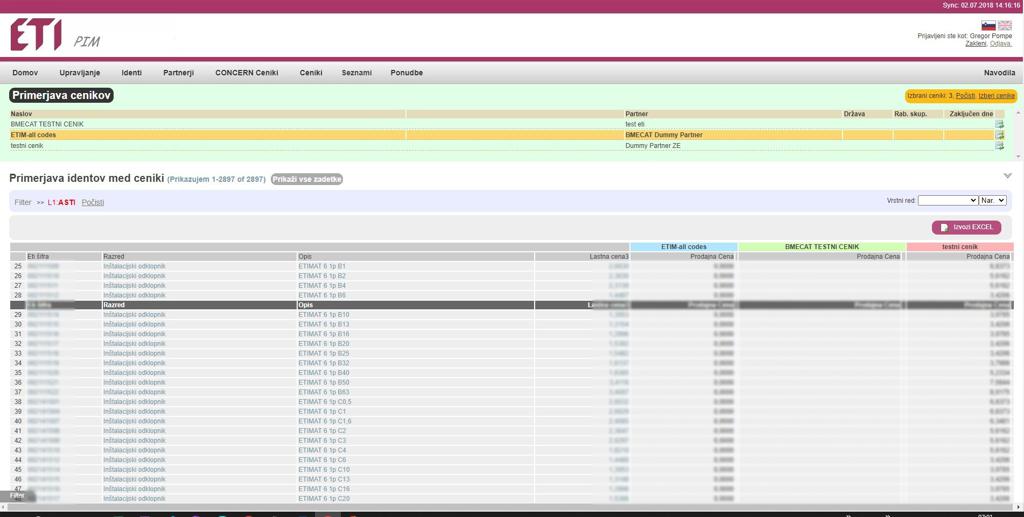Click Inštalacijski odklopnik in row 40
The width and height of the screenshot is (1024, 517).
pos(135,421)
